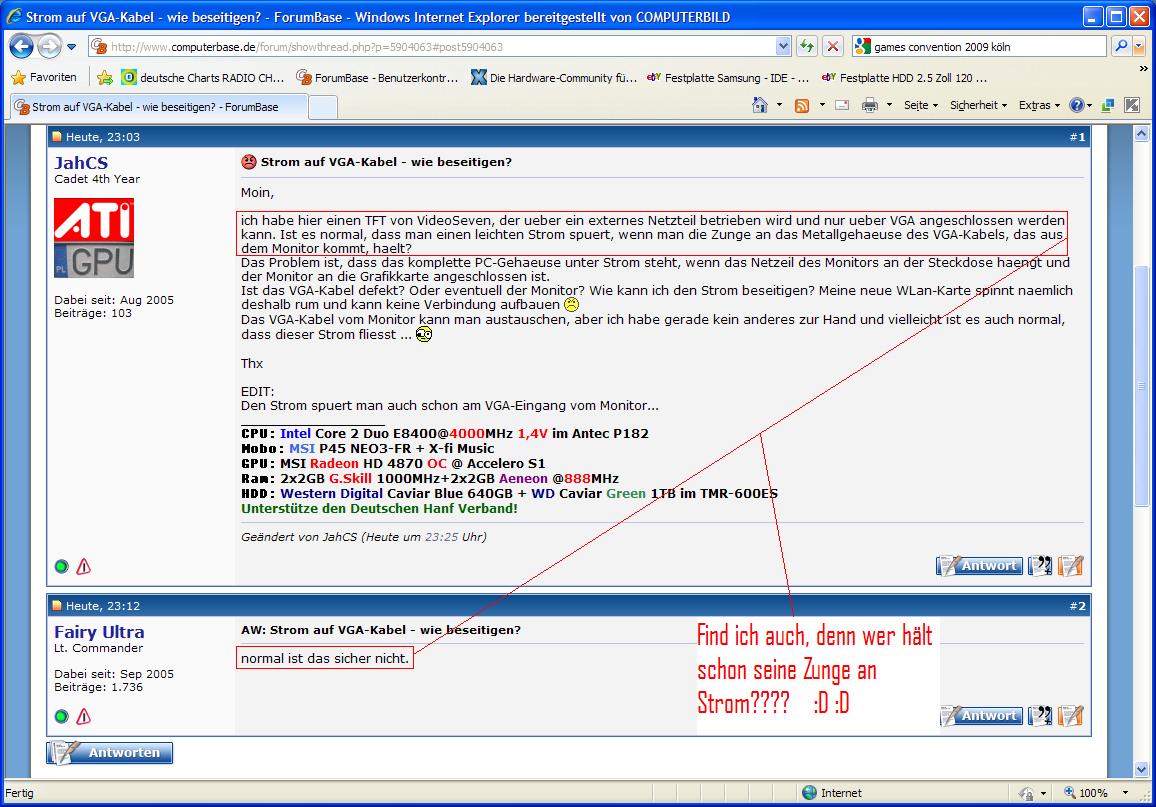The image size is (1156, 807).
Task: Click the 'Cadet 4th Year' rank text
Action: pos(97,179)
